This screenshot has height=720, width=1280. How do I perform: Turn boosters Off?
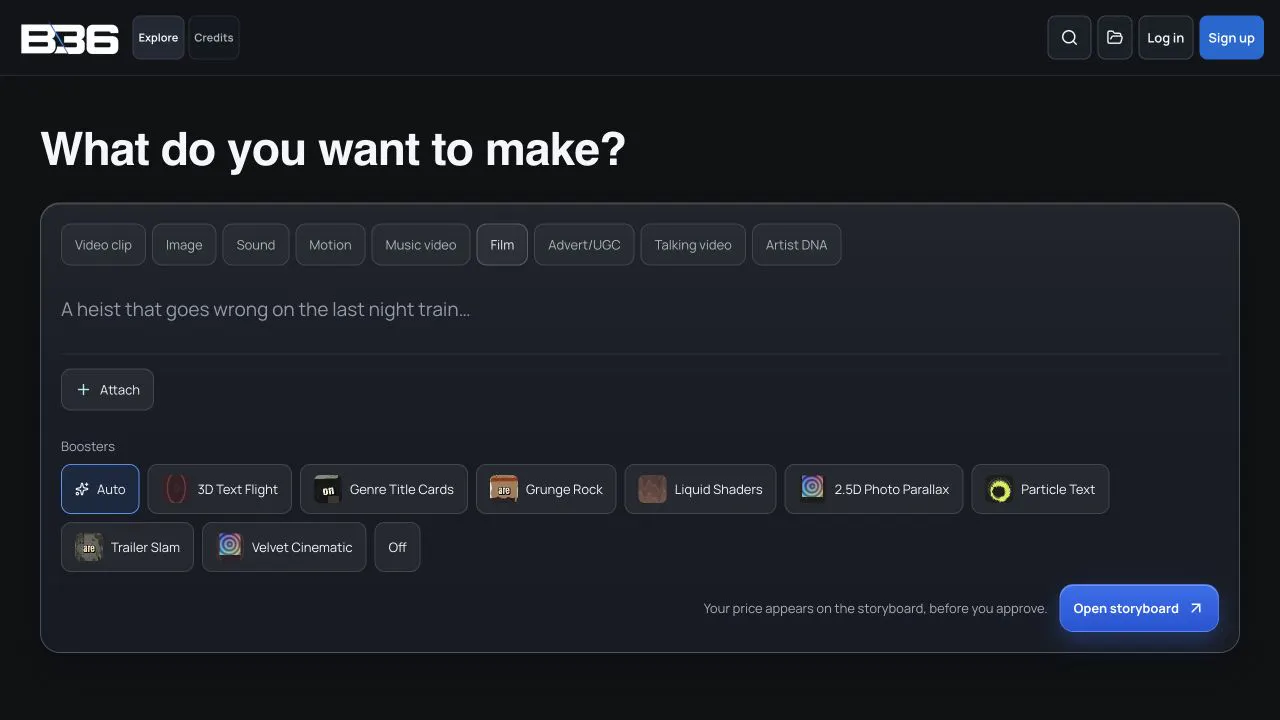(x=397, y=547)
